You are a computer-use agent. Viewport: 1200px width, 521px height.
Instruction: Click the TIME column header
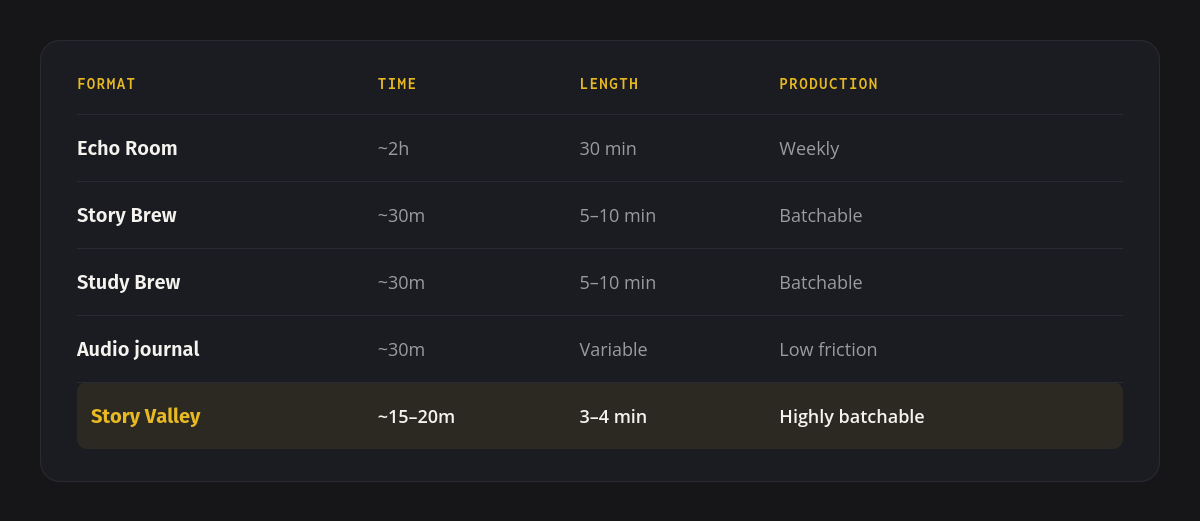pos(397,84)
